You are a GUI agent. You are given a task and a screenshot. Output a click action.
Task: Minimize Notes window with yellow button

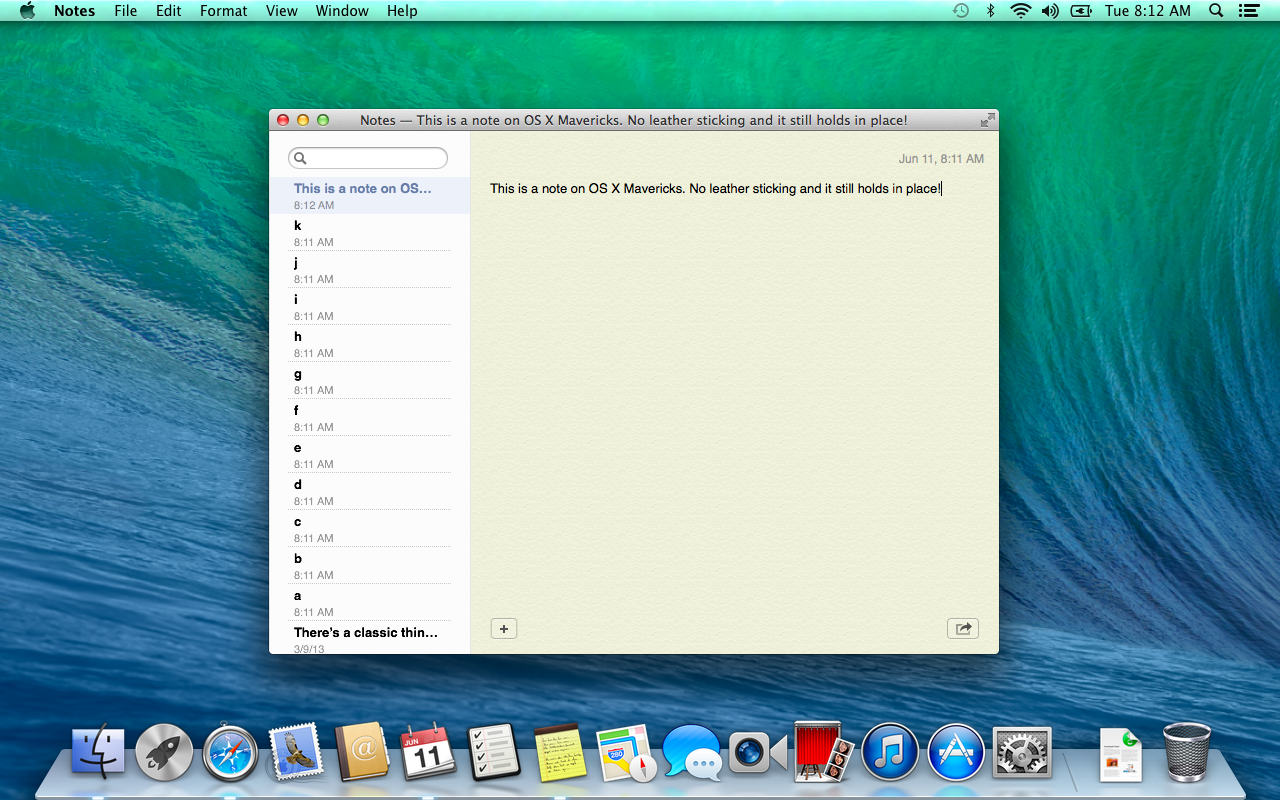[303, 120]
